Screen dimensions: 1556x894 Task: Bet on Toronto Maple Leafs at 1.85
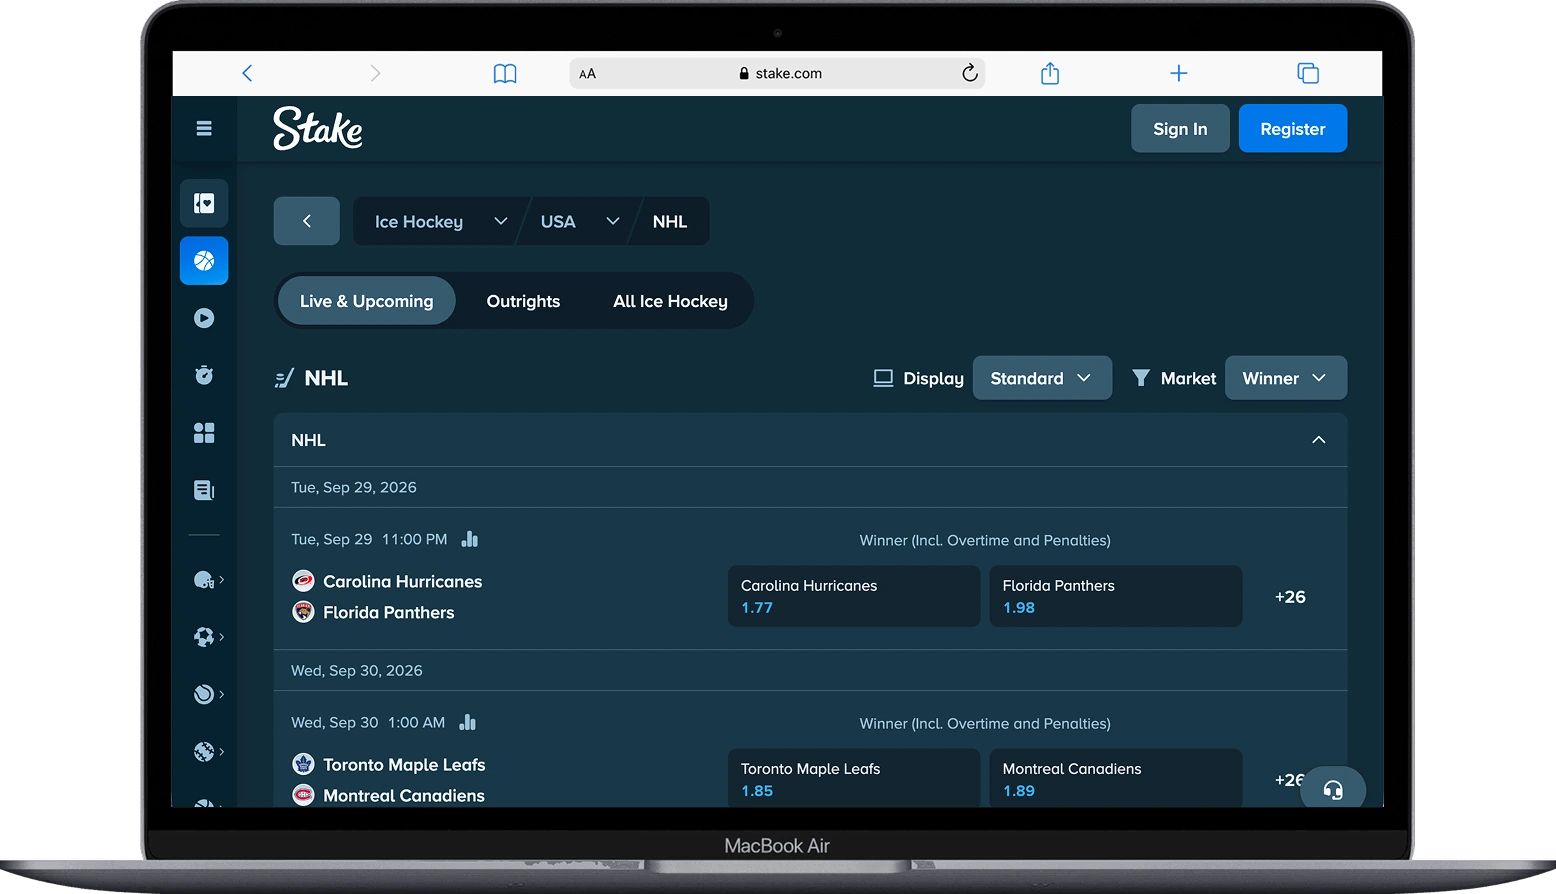[854, 778]
